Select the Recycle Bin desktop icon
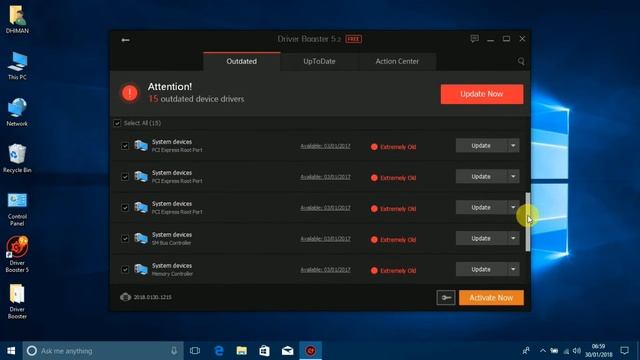Screen dimensions: 640x360 coord(17,158)
